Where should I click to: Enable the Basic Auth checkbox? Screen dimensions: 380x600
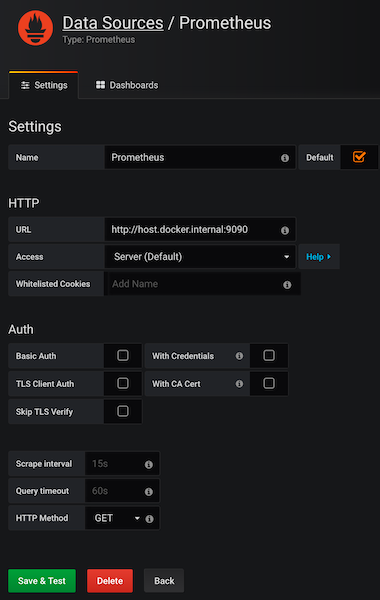[x=123, y=355]
